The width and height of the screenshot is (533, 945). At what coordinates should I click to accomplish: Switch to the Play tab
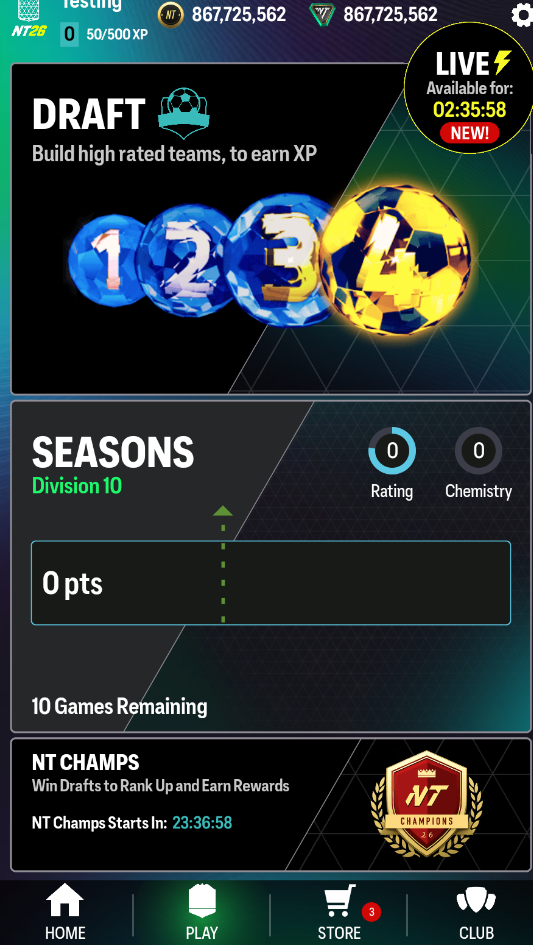coord(202,912)
